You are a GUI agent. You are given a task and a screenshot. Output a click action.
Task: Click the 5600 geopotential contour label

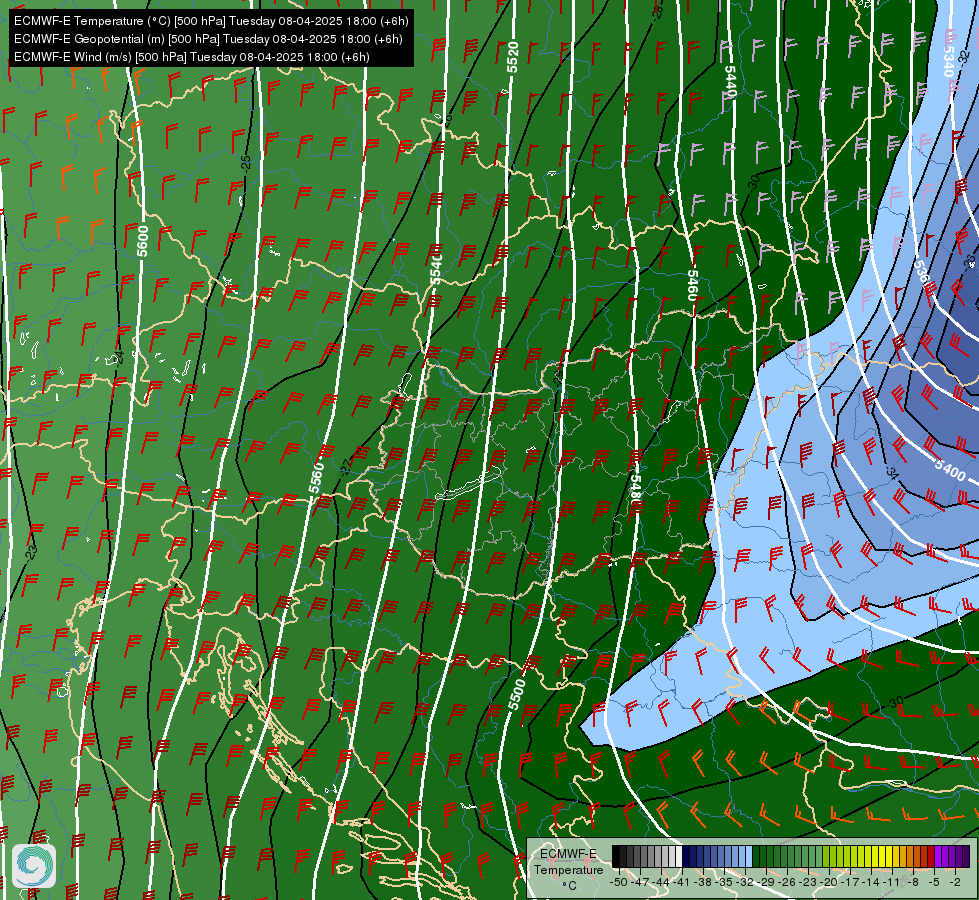point(143,241)
